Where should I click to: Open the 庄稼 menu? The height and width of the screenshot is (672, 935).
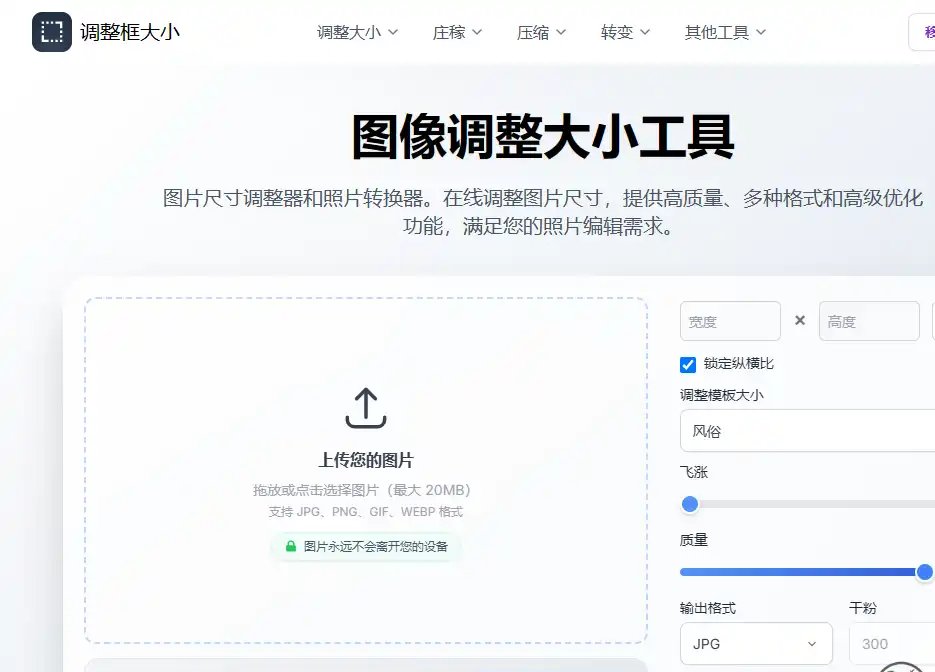tap(457, 32)
